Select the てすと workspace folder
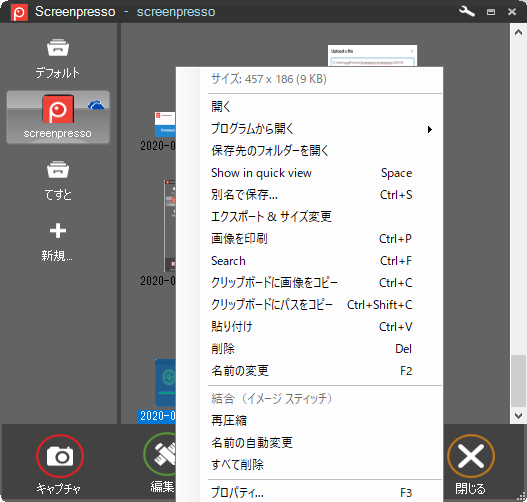The height and width of the screenshot is (502, 527). coord(58,181)
